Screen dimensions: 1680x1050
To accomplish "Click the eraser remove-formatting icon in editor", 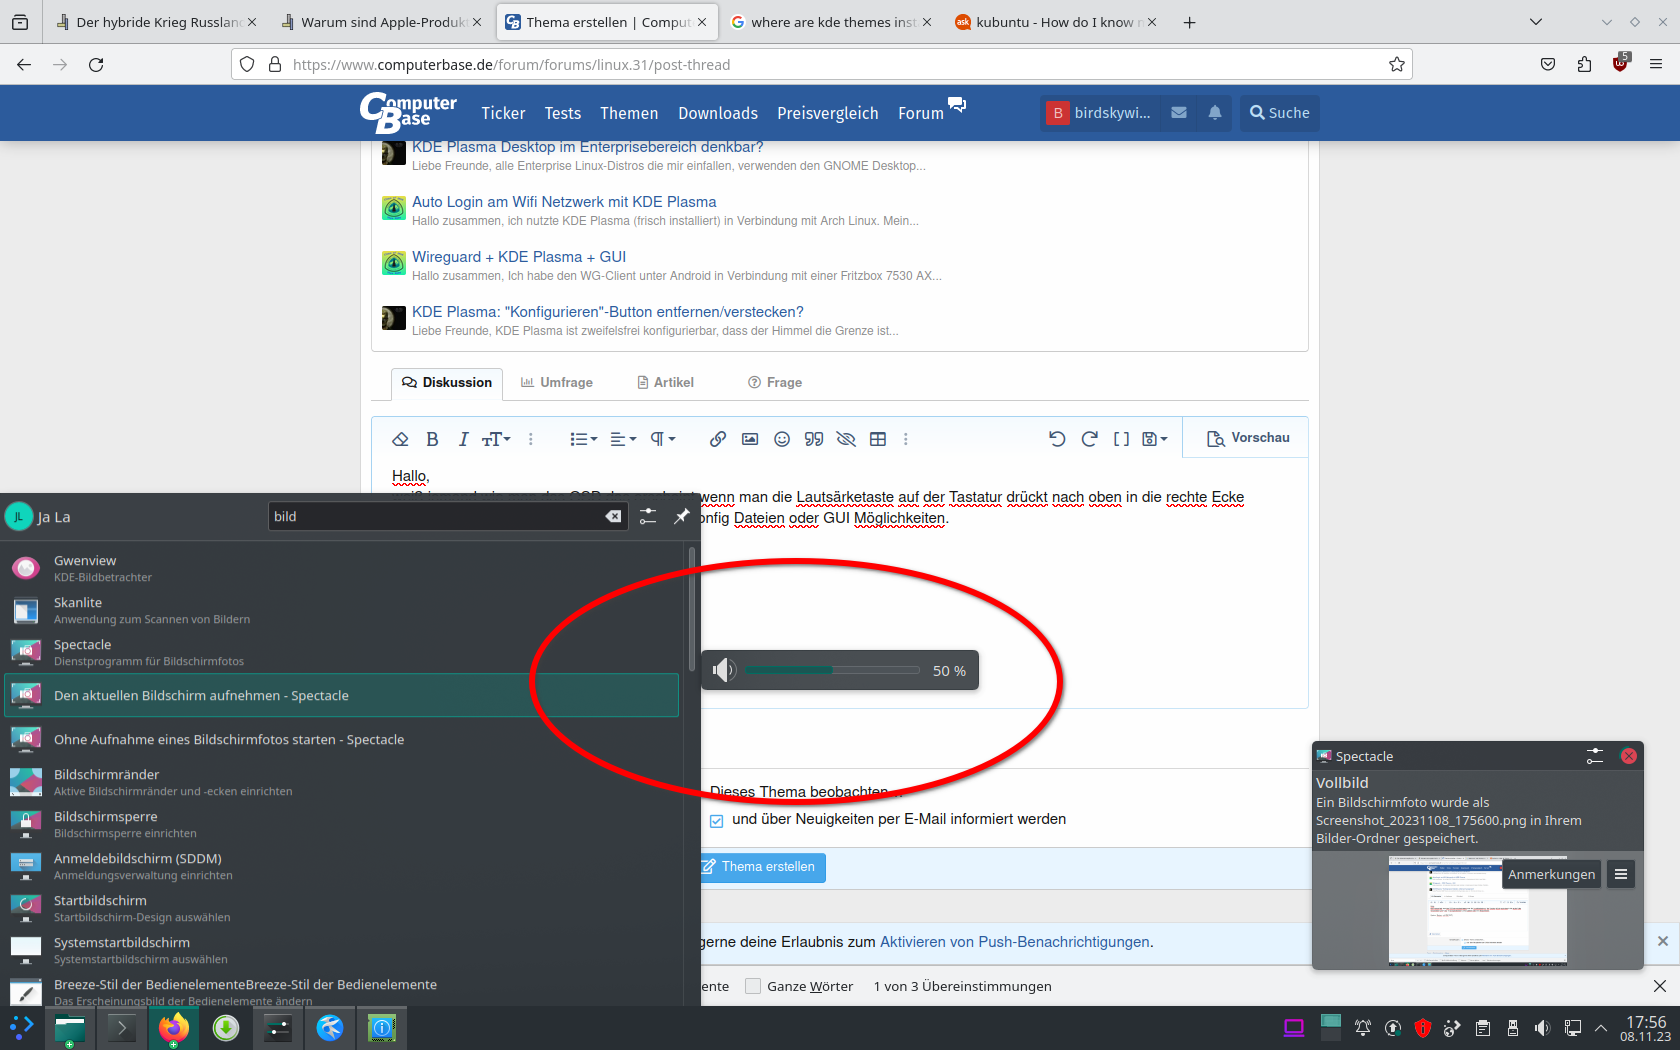I will (400, 439).
